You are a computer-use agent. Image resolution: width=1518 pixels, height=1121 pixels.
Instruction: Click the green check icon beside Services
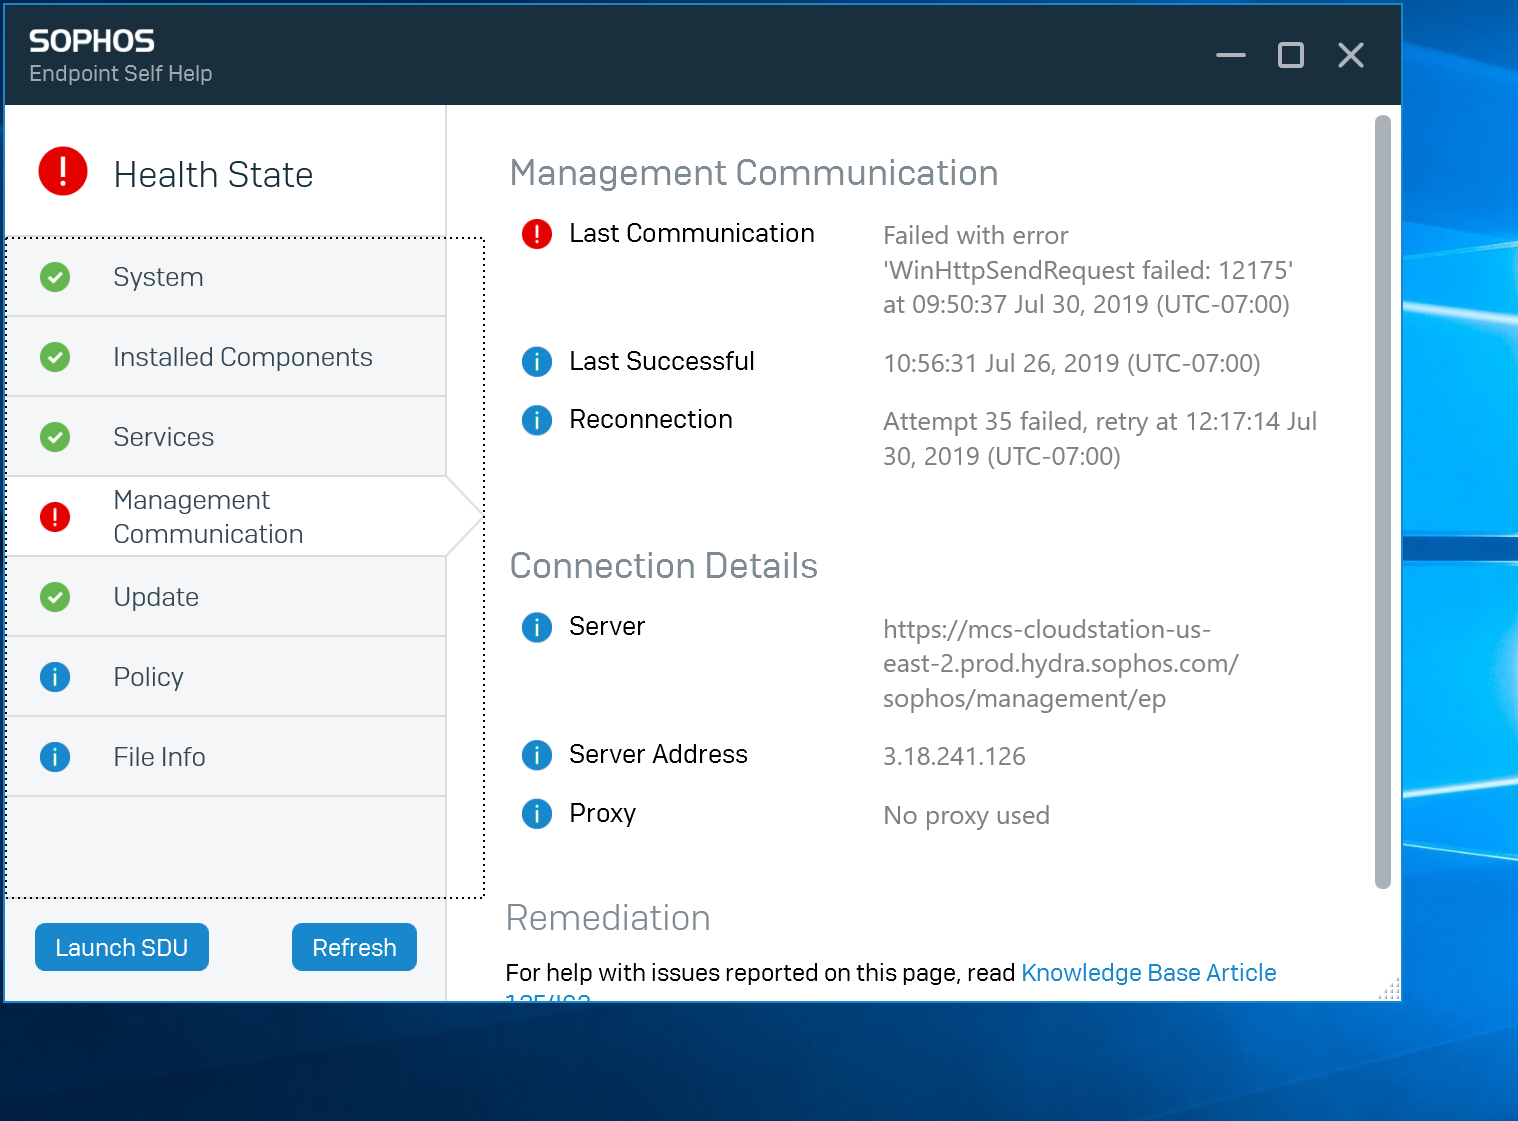point(55,437)
